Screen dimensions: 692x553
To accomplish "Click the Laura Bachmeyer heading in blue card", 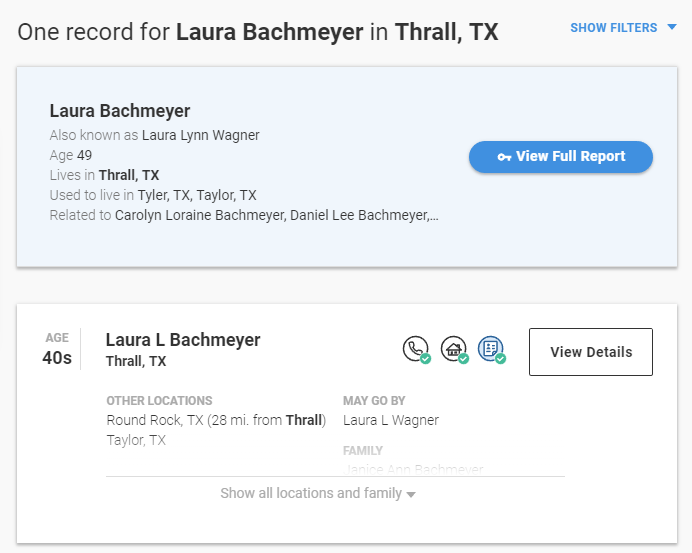I will point(120,111).
